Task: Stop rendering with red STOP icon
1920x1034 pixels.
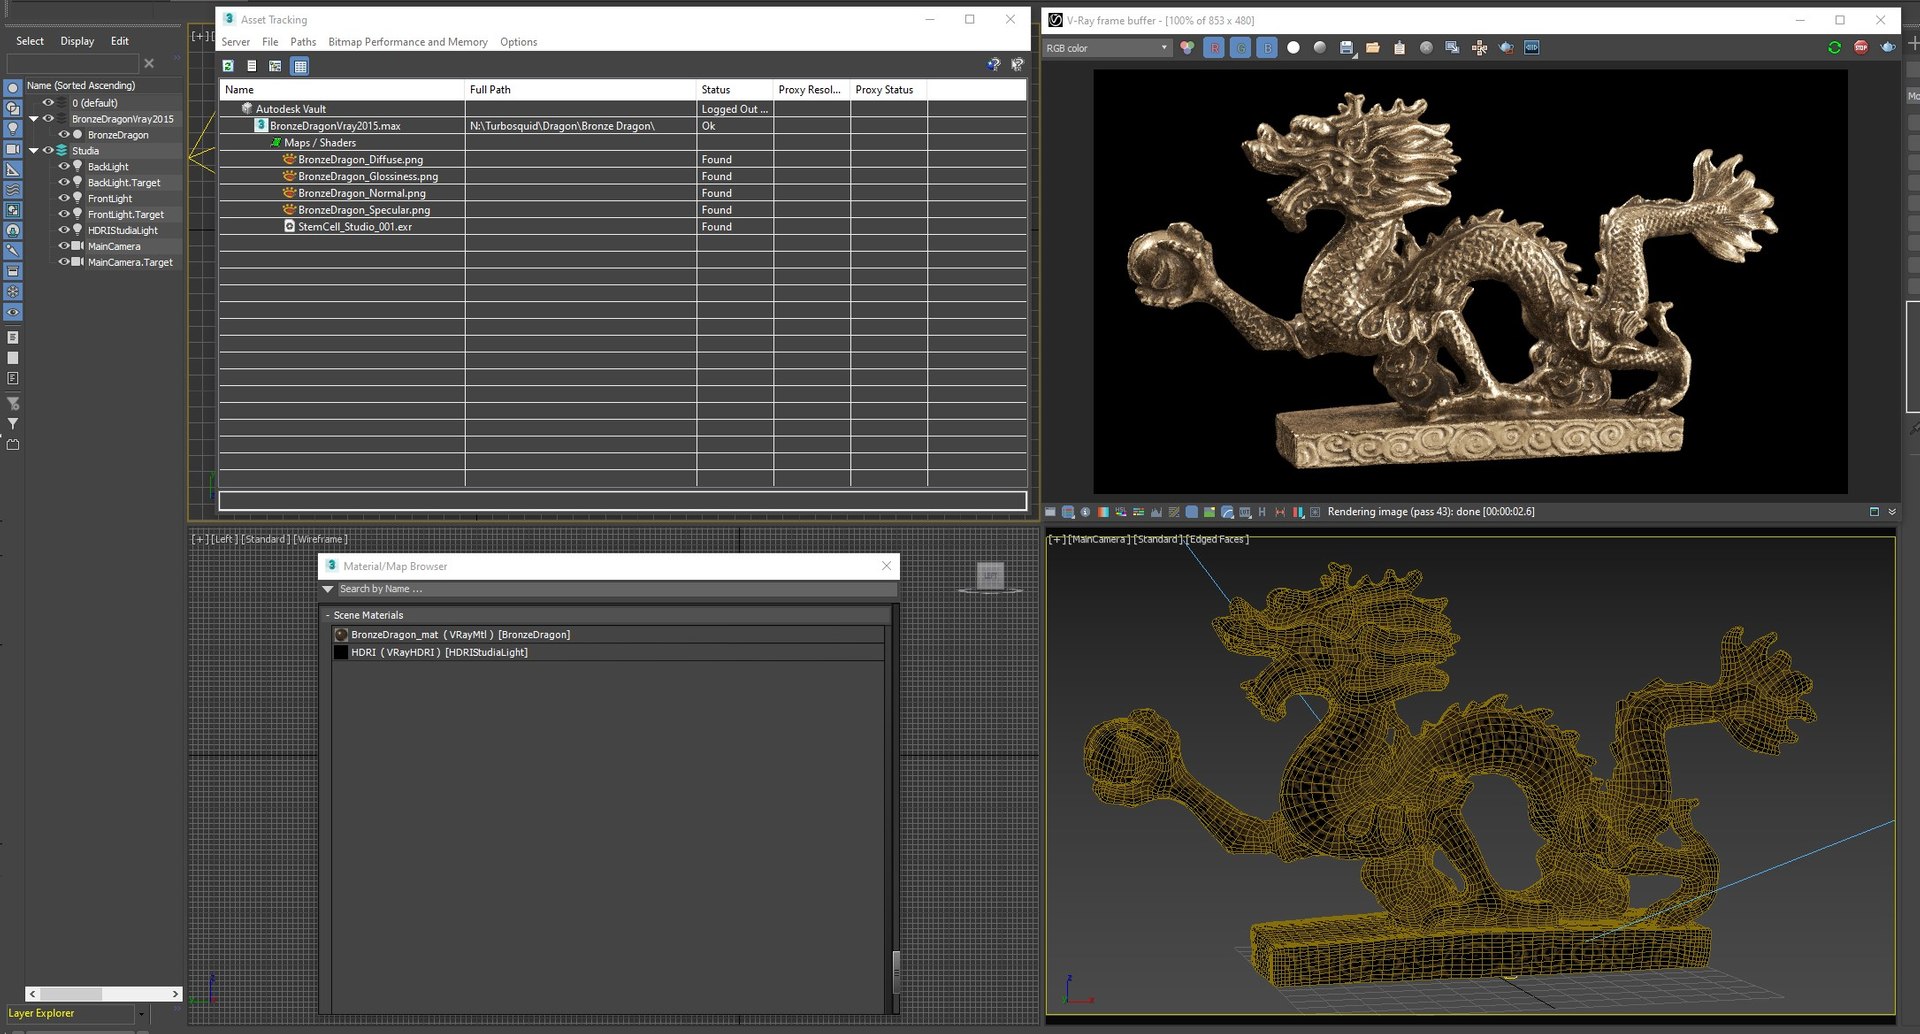Action: (1861, 48)
